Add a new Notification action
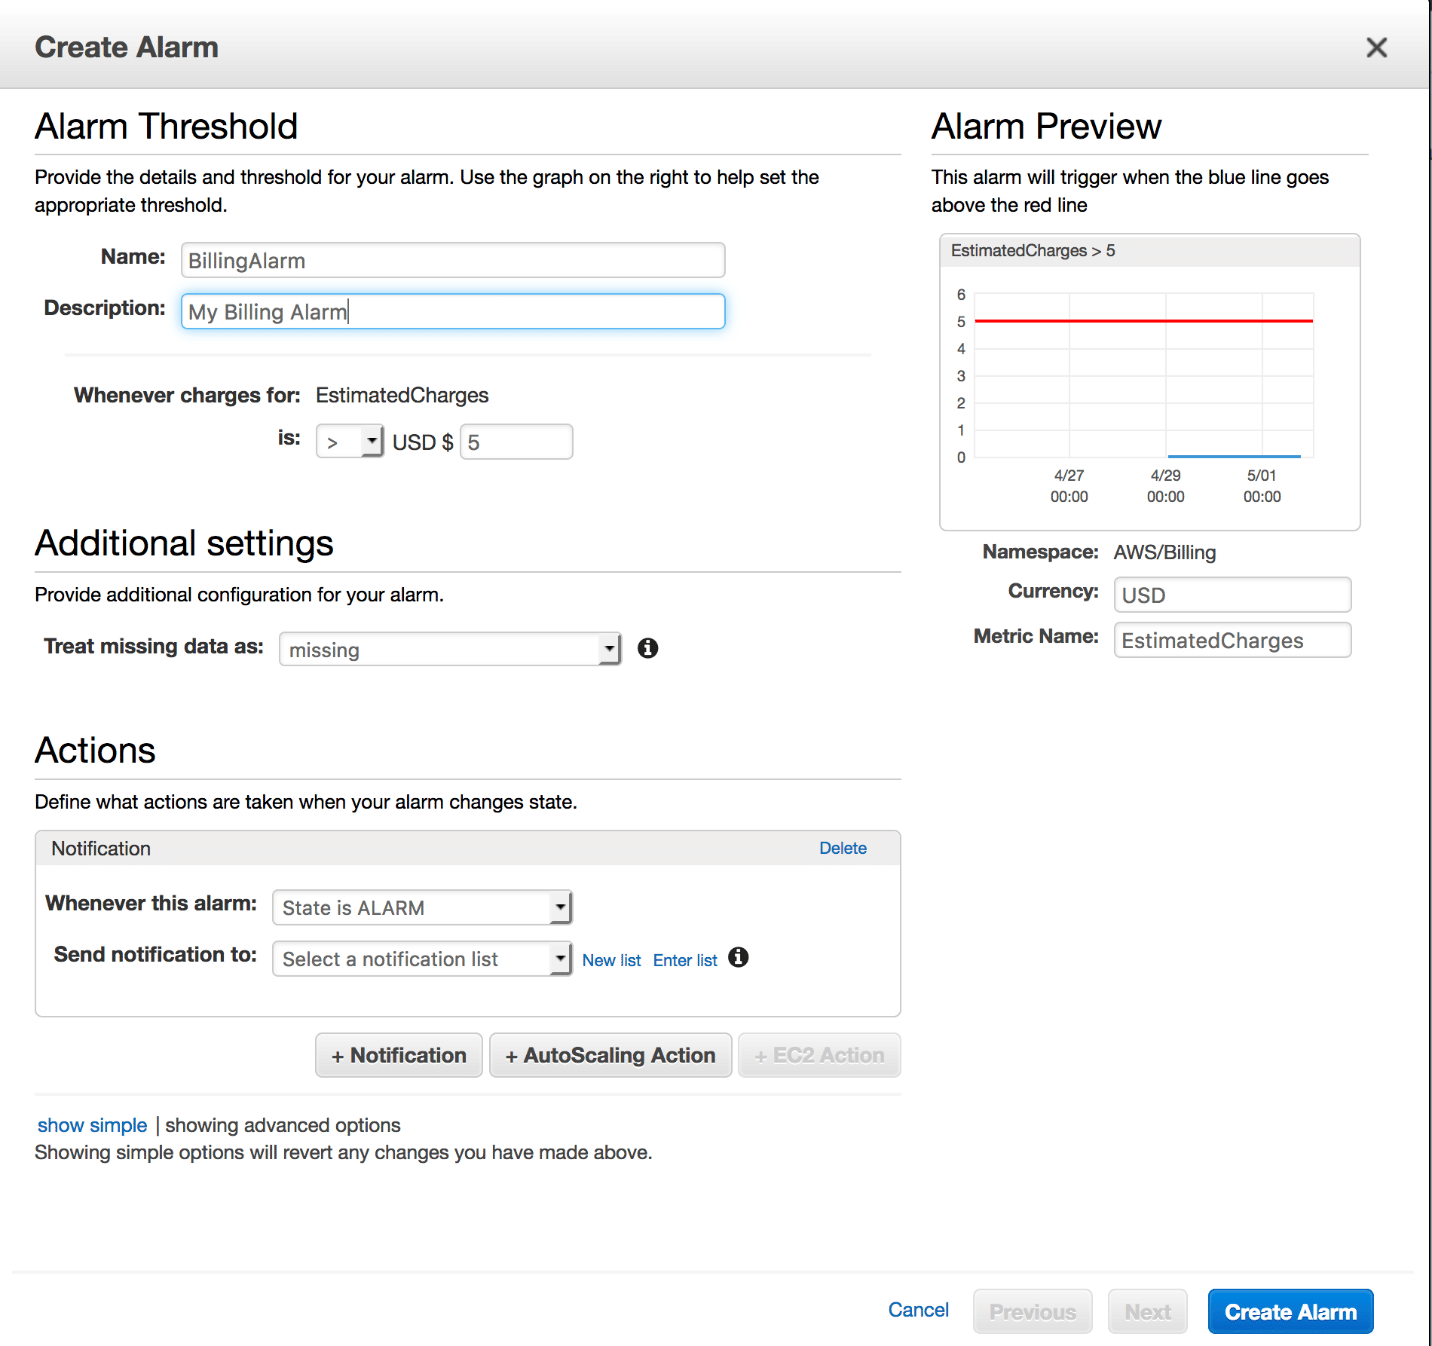The width and height of the screenshot is (1432, 1346). click(x=398, y=1055)
